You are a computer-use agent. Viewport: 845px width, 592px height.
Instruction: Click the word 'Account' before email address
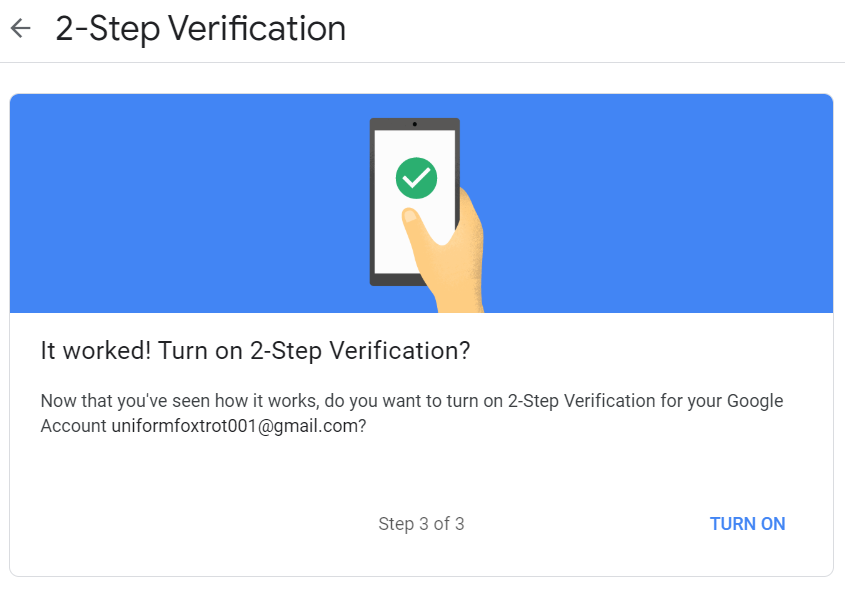pos(74,426)
